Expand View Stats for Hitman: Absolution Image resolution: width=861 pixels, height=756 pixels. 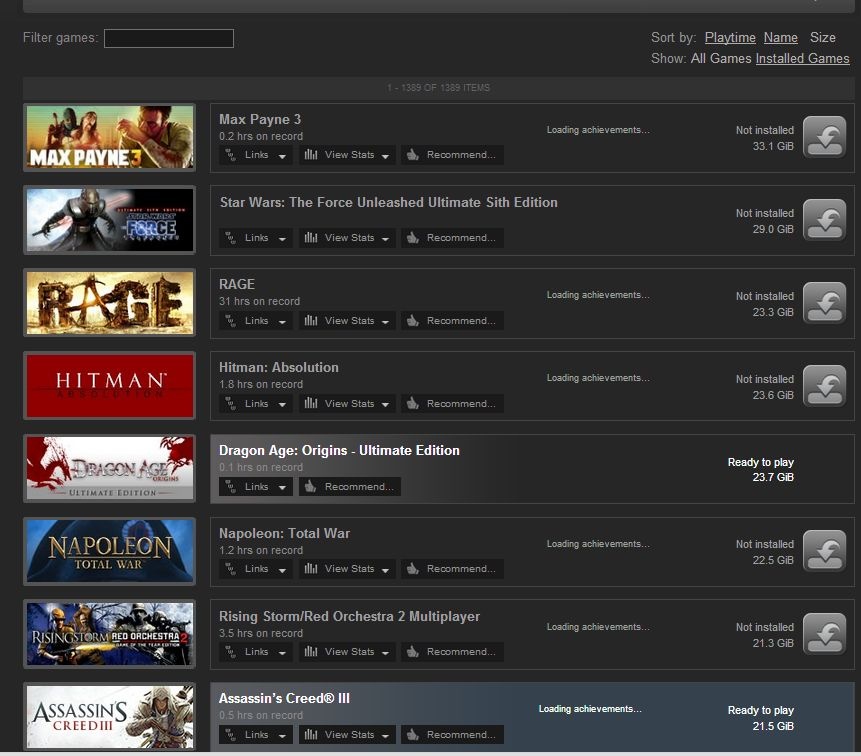click(347, 404)
